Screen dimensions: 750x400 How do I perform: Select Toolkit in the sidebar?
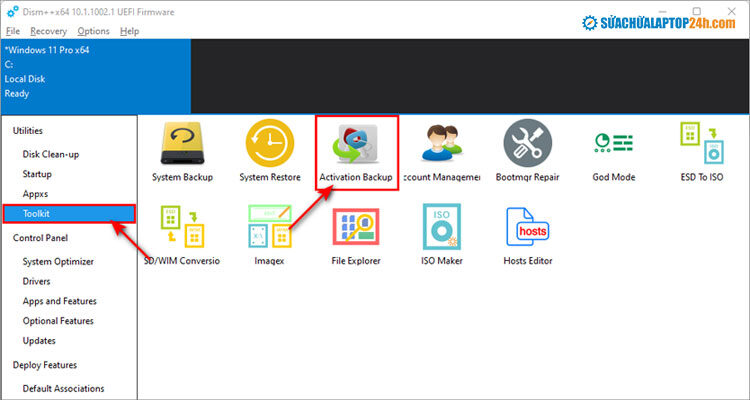[x=69, y=214]
